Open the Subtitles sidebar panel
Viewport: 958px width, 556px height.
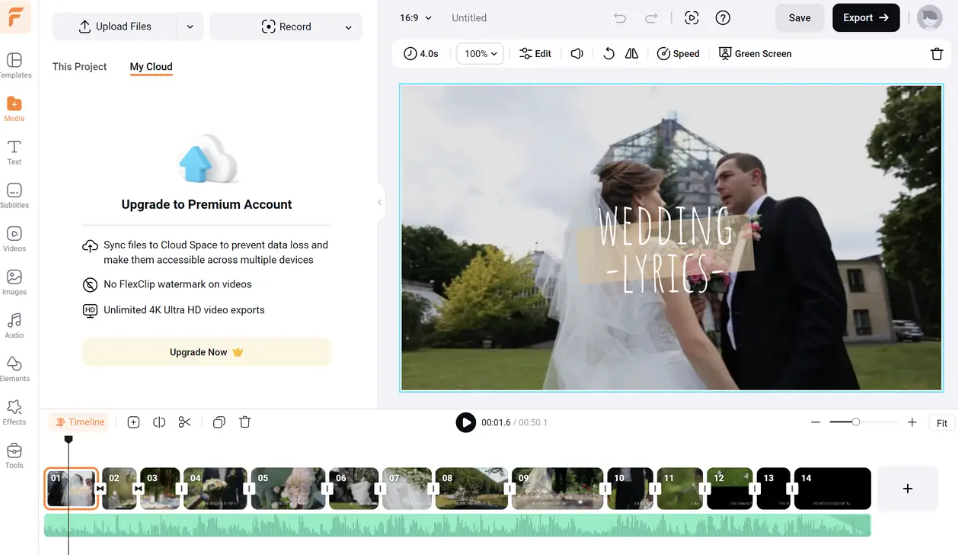point(14,196)
